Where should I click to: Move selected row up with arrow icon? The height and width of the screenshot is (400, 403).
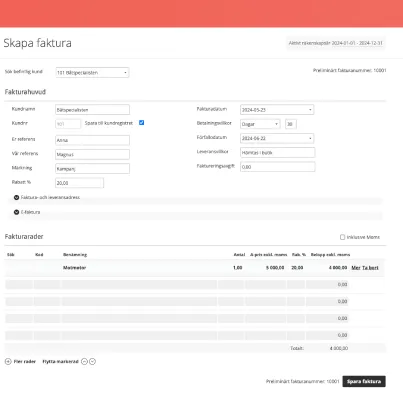click(84, 361)
